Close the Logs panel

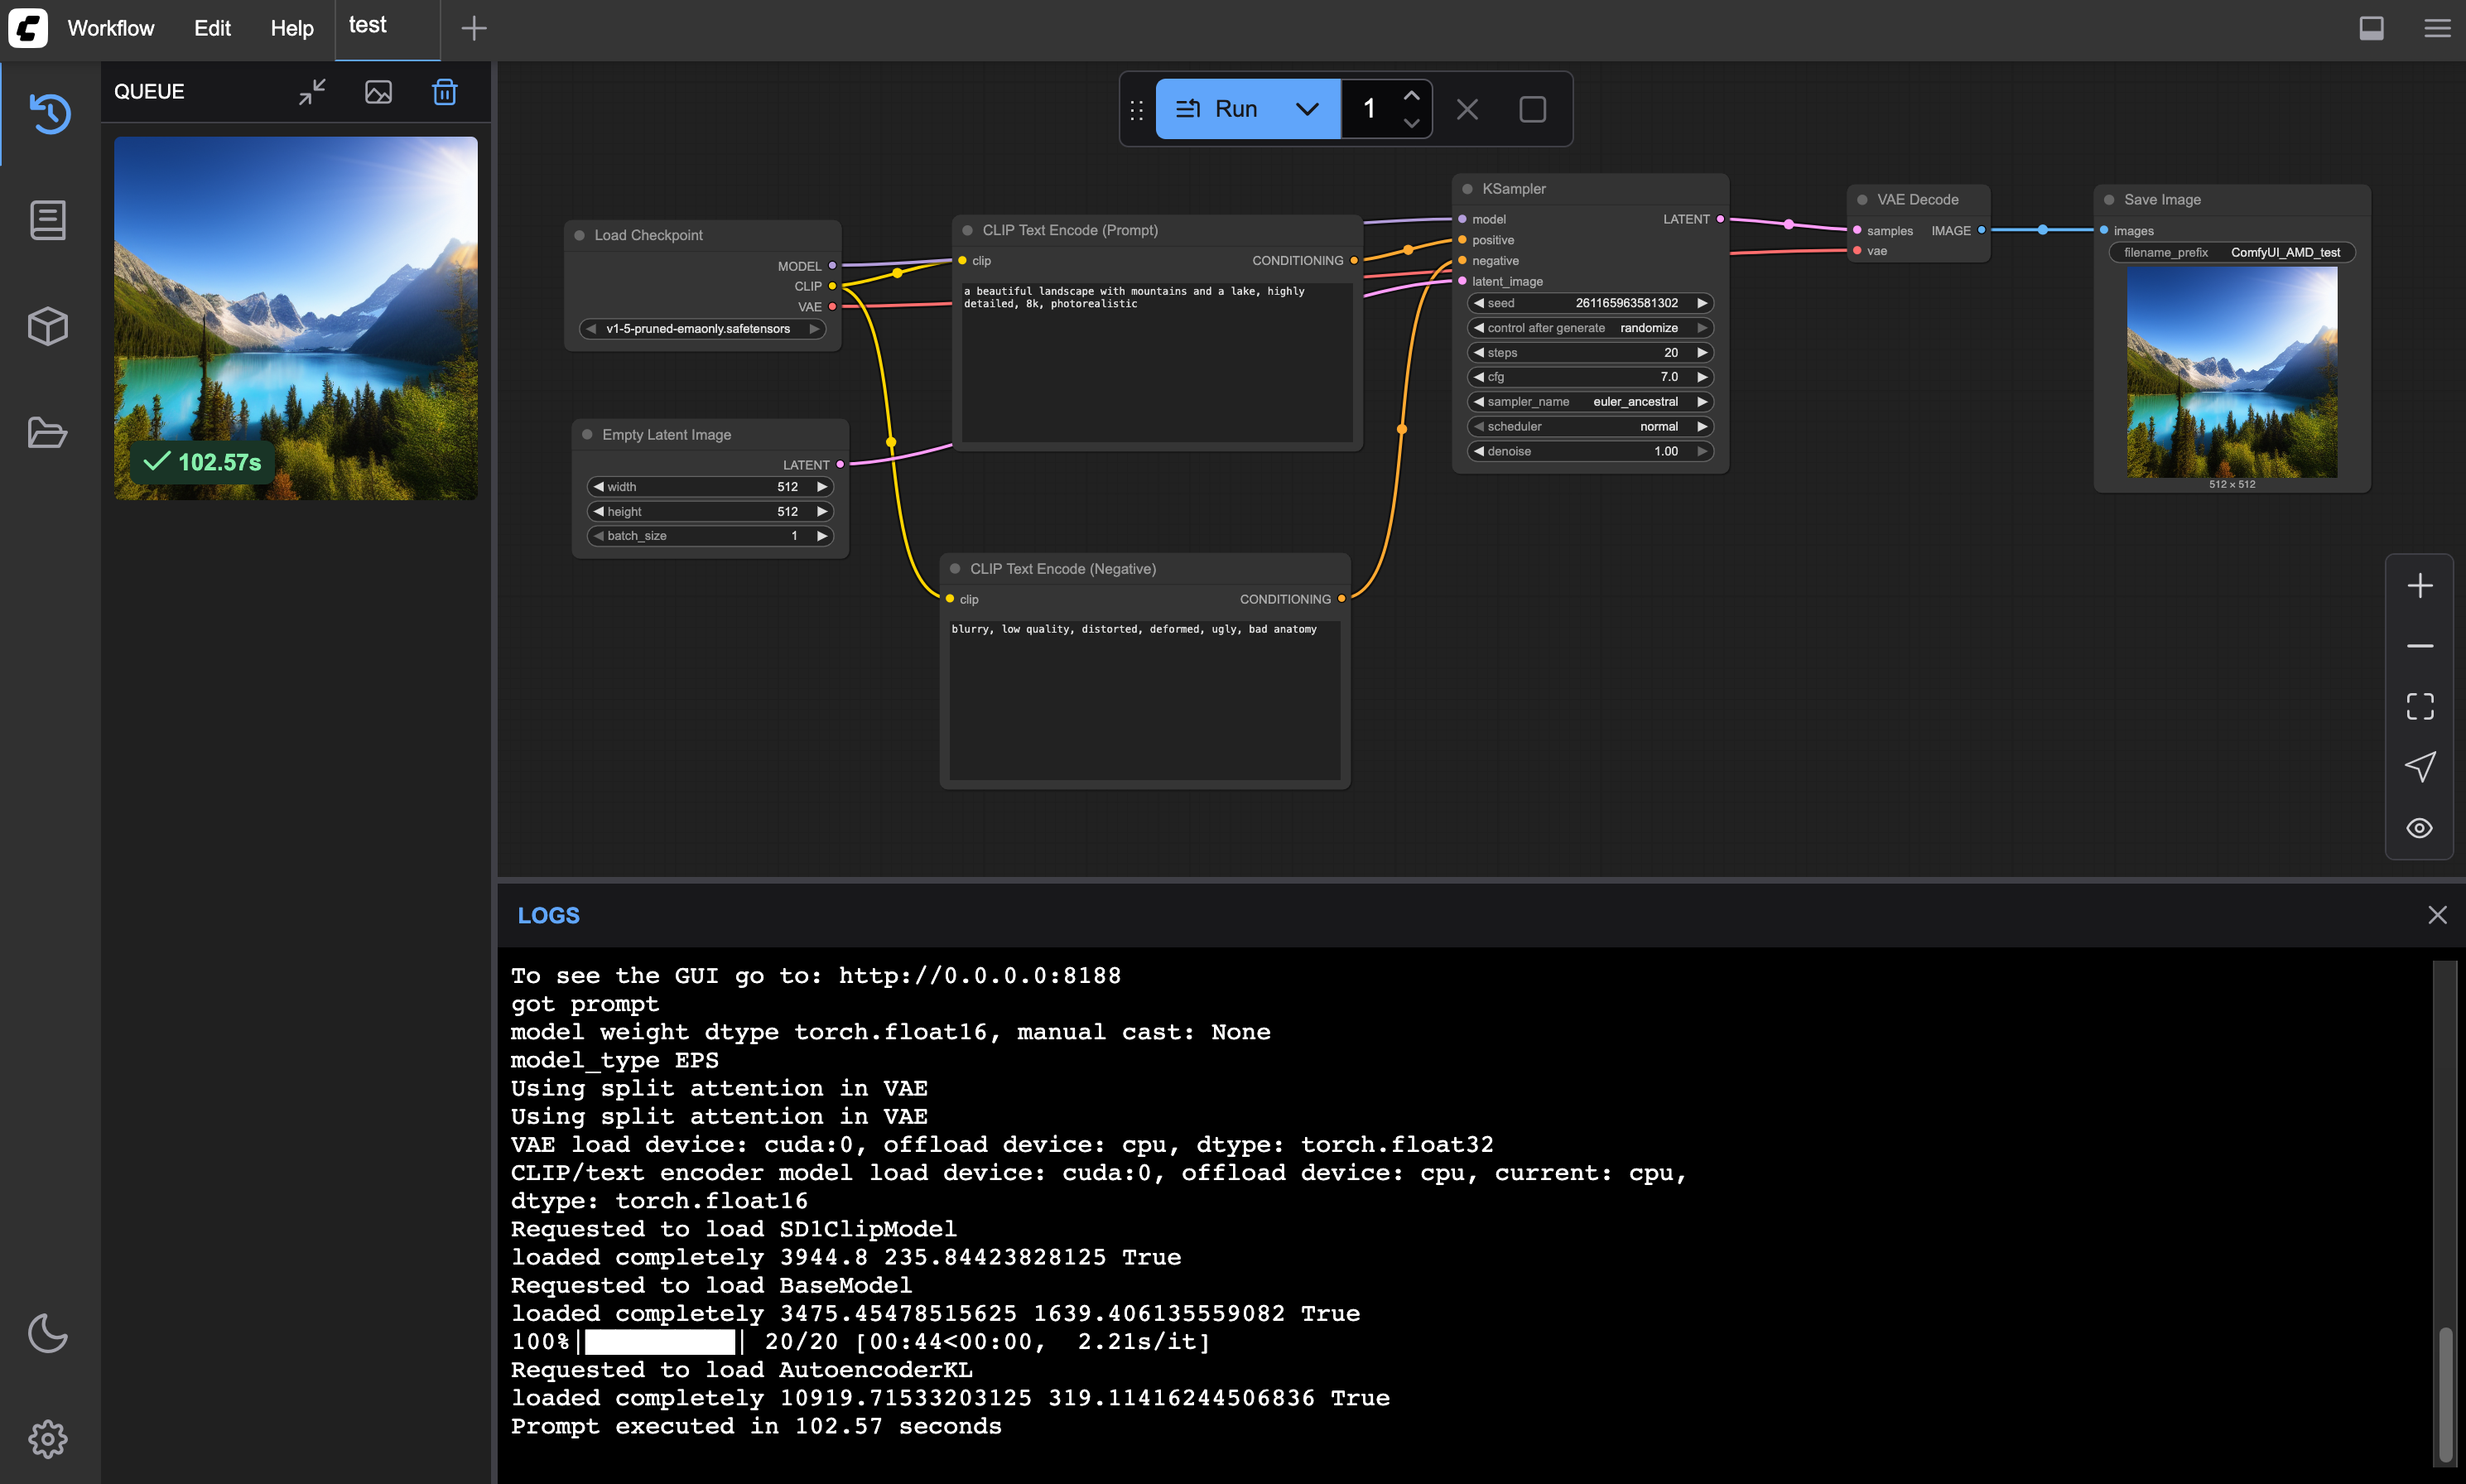(2437, 915)
